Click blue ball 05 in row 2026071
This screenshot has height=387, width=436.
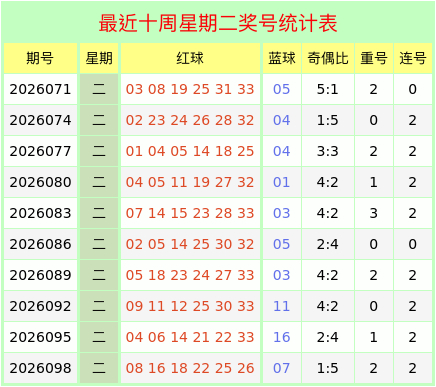coord(282,89)
